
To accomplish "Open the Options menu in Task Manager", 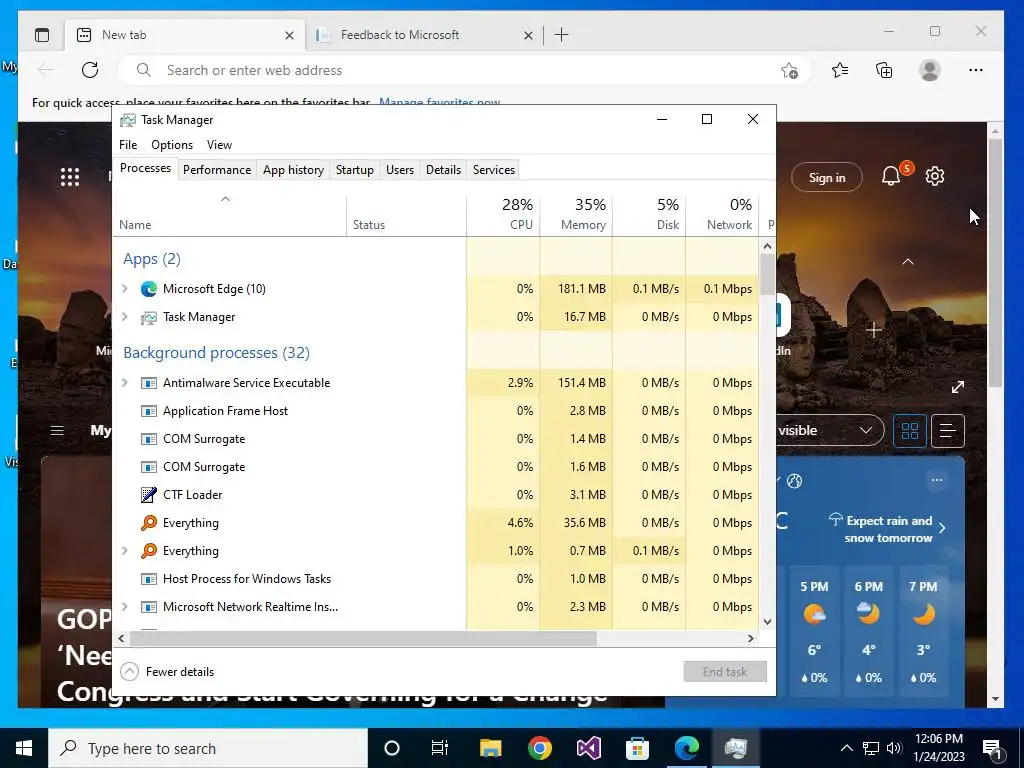I will point(172,145).
